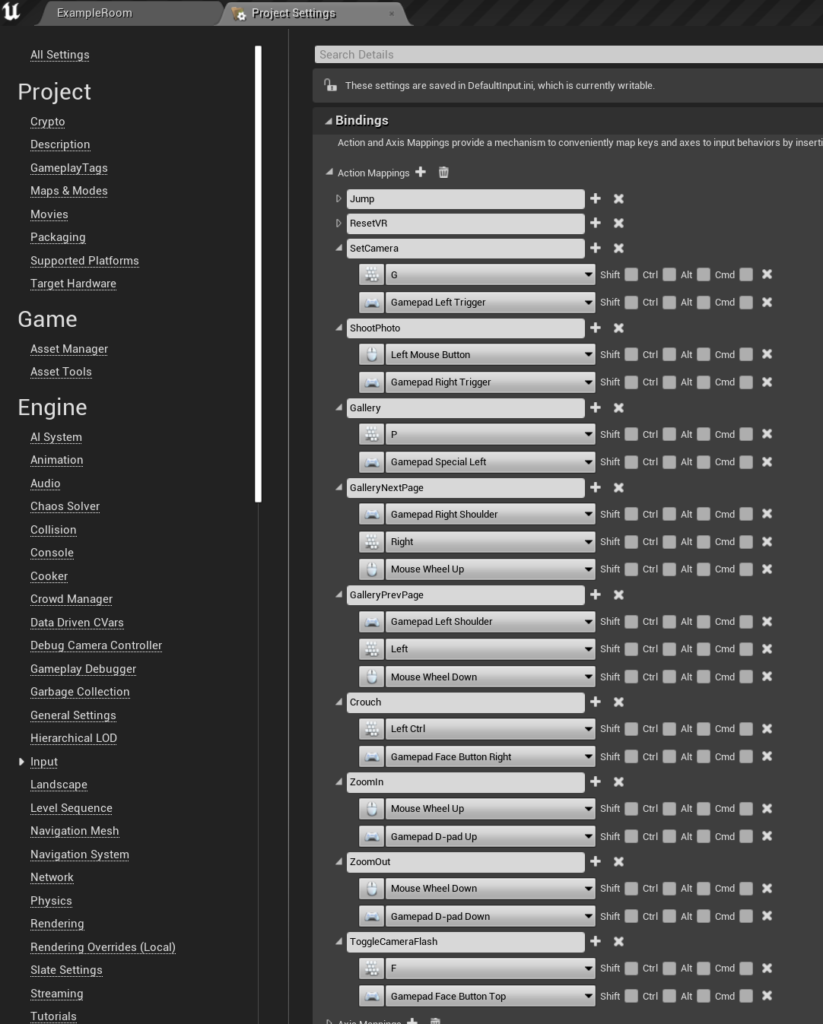Select the Project Settings tab
The height and width of the screenshot is (1024, 823).
point(293,14)
